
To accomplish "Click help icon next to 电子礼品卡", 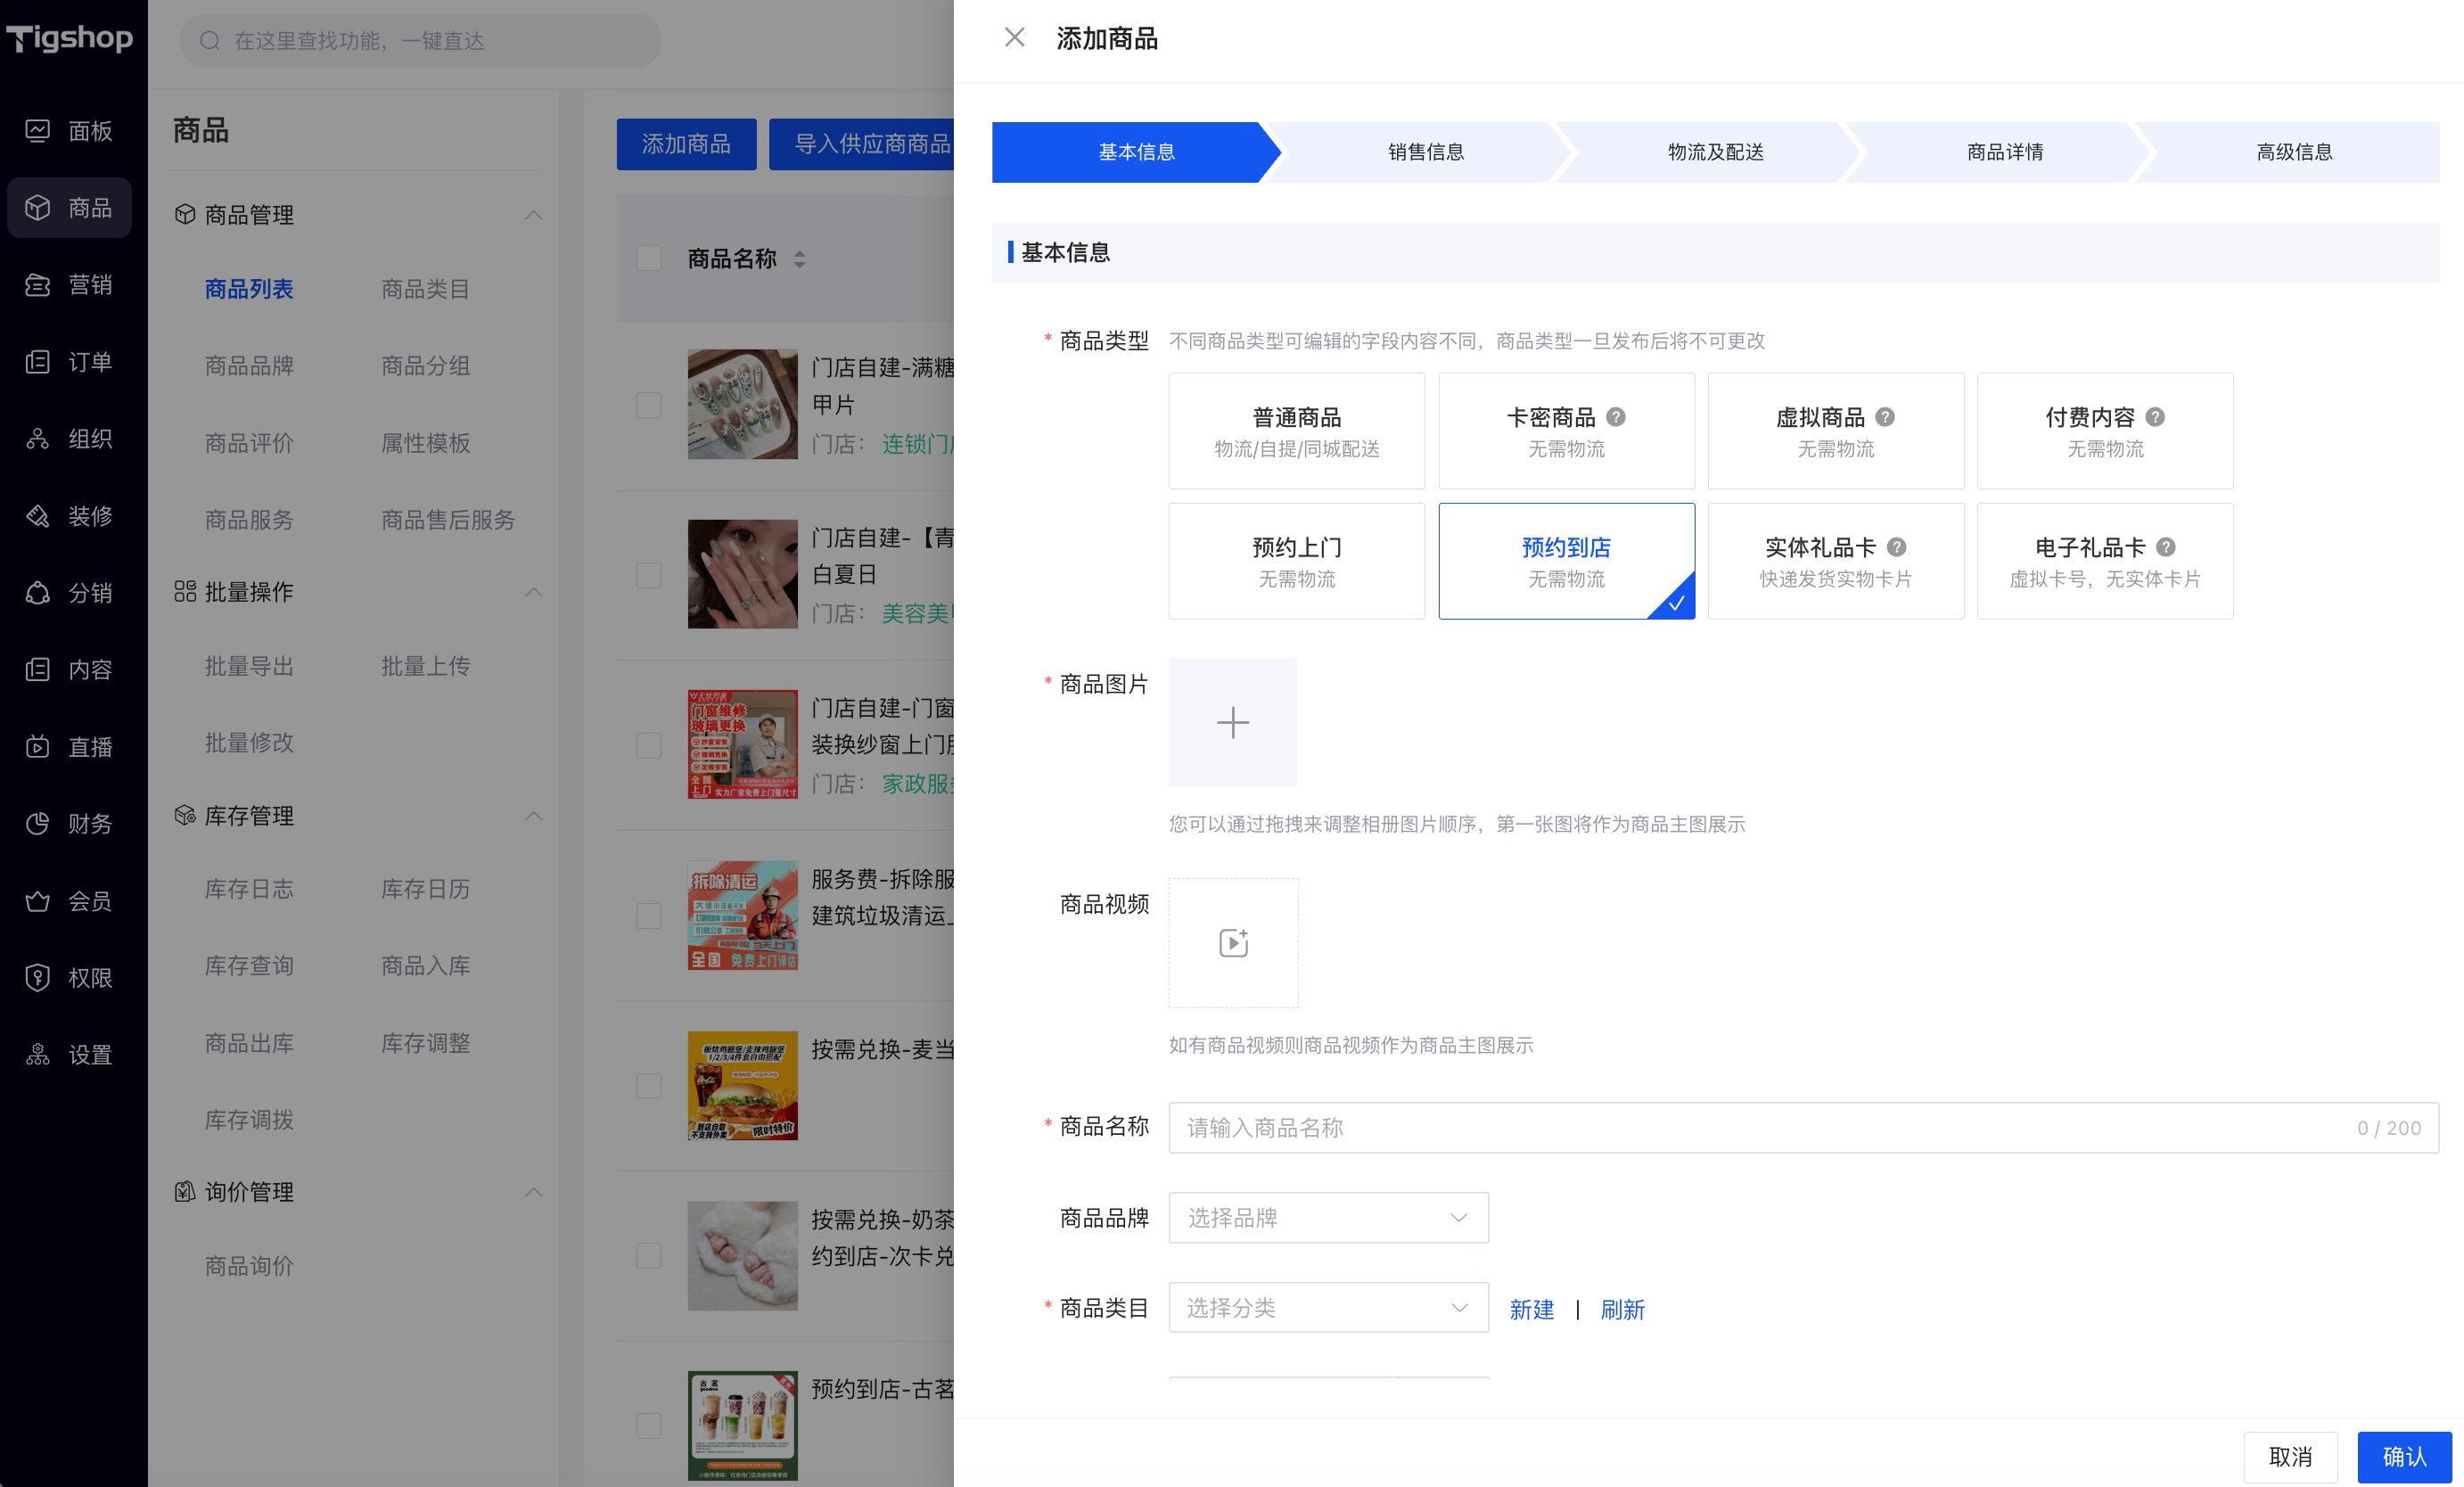I will pyautogui.click(x=2165, y=547).
